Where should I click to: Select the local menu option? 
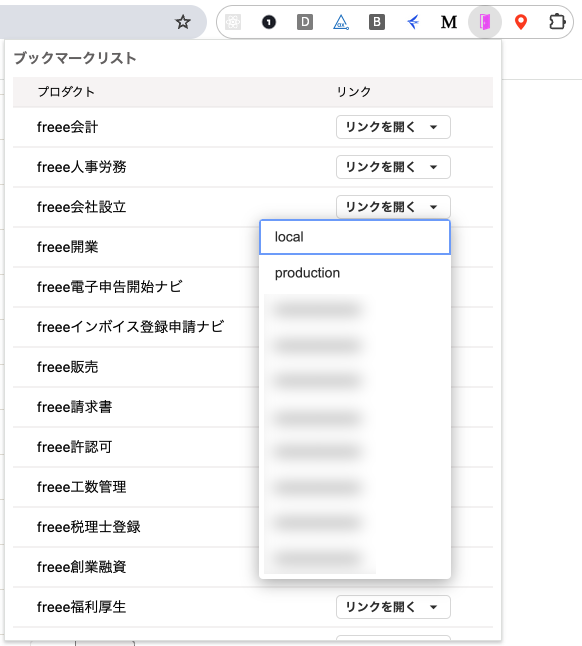[x=355, y=237]
